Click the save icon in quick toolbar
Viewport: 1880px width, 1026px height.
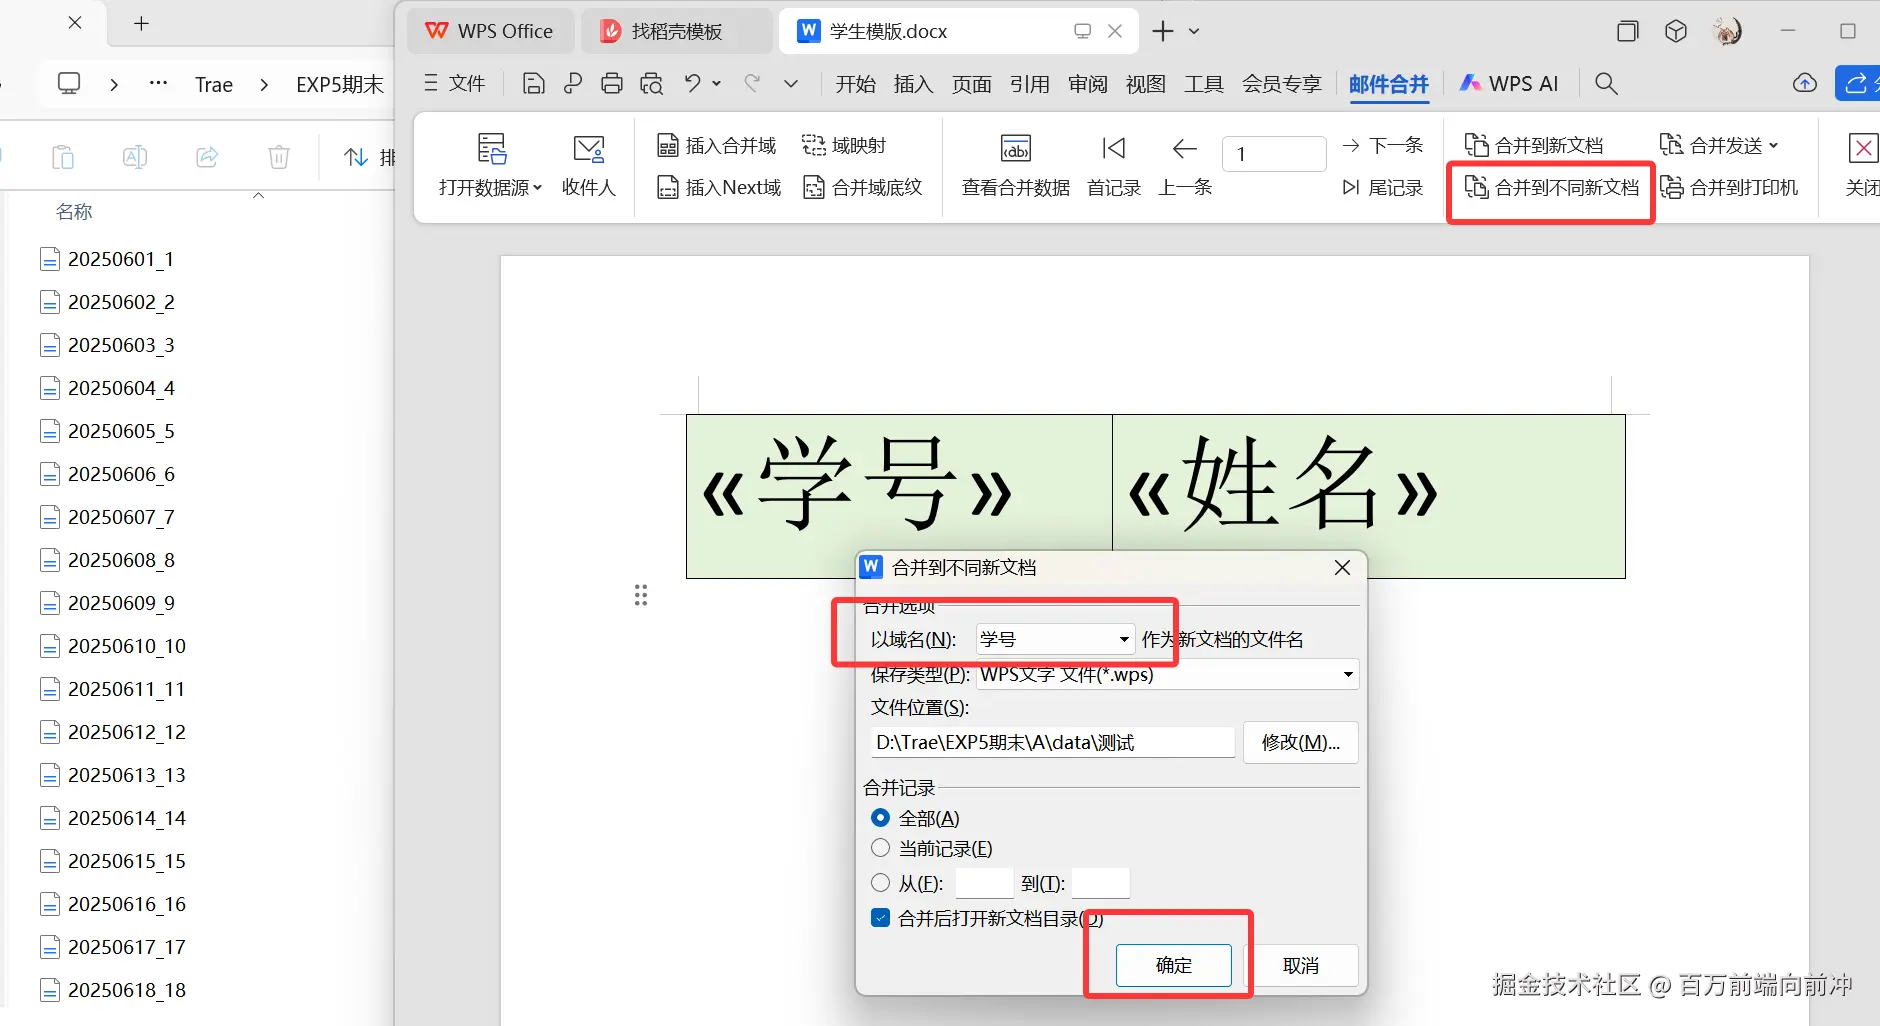pyautogui.click(x=534, y=84)
